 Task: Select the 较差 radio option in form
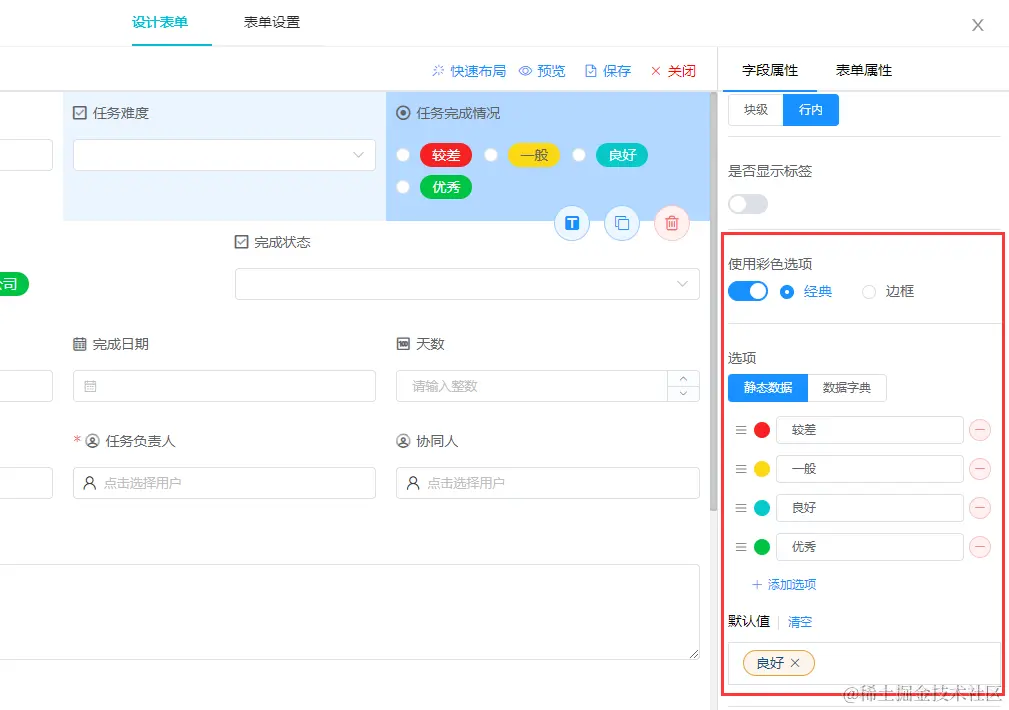pos(403,155)
